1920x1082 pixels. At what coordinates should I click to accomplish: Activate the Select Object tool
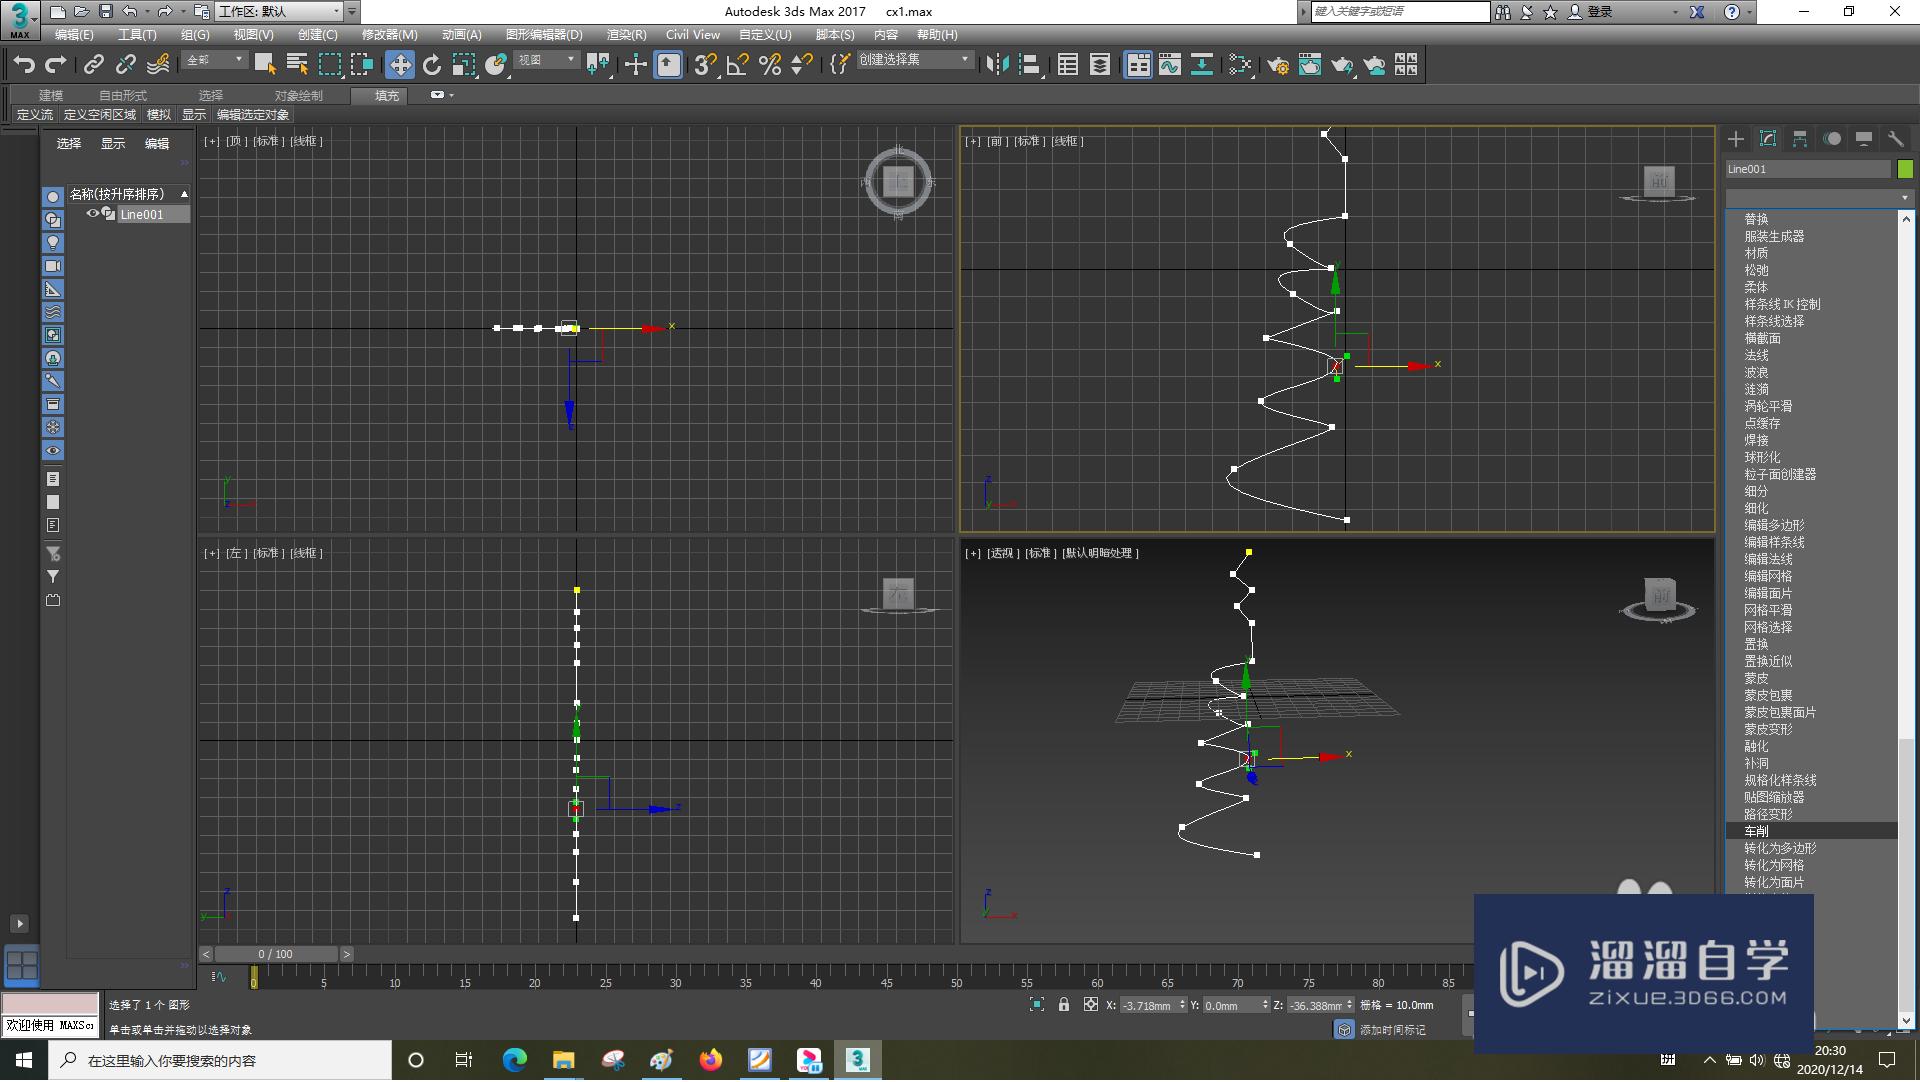tap(265, 65)
